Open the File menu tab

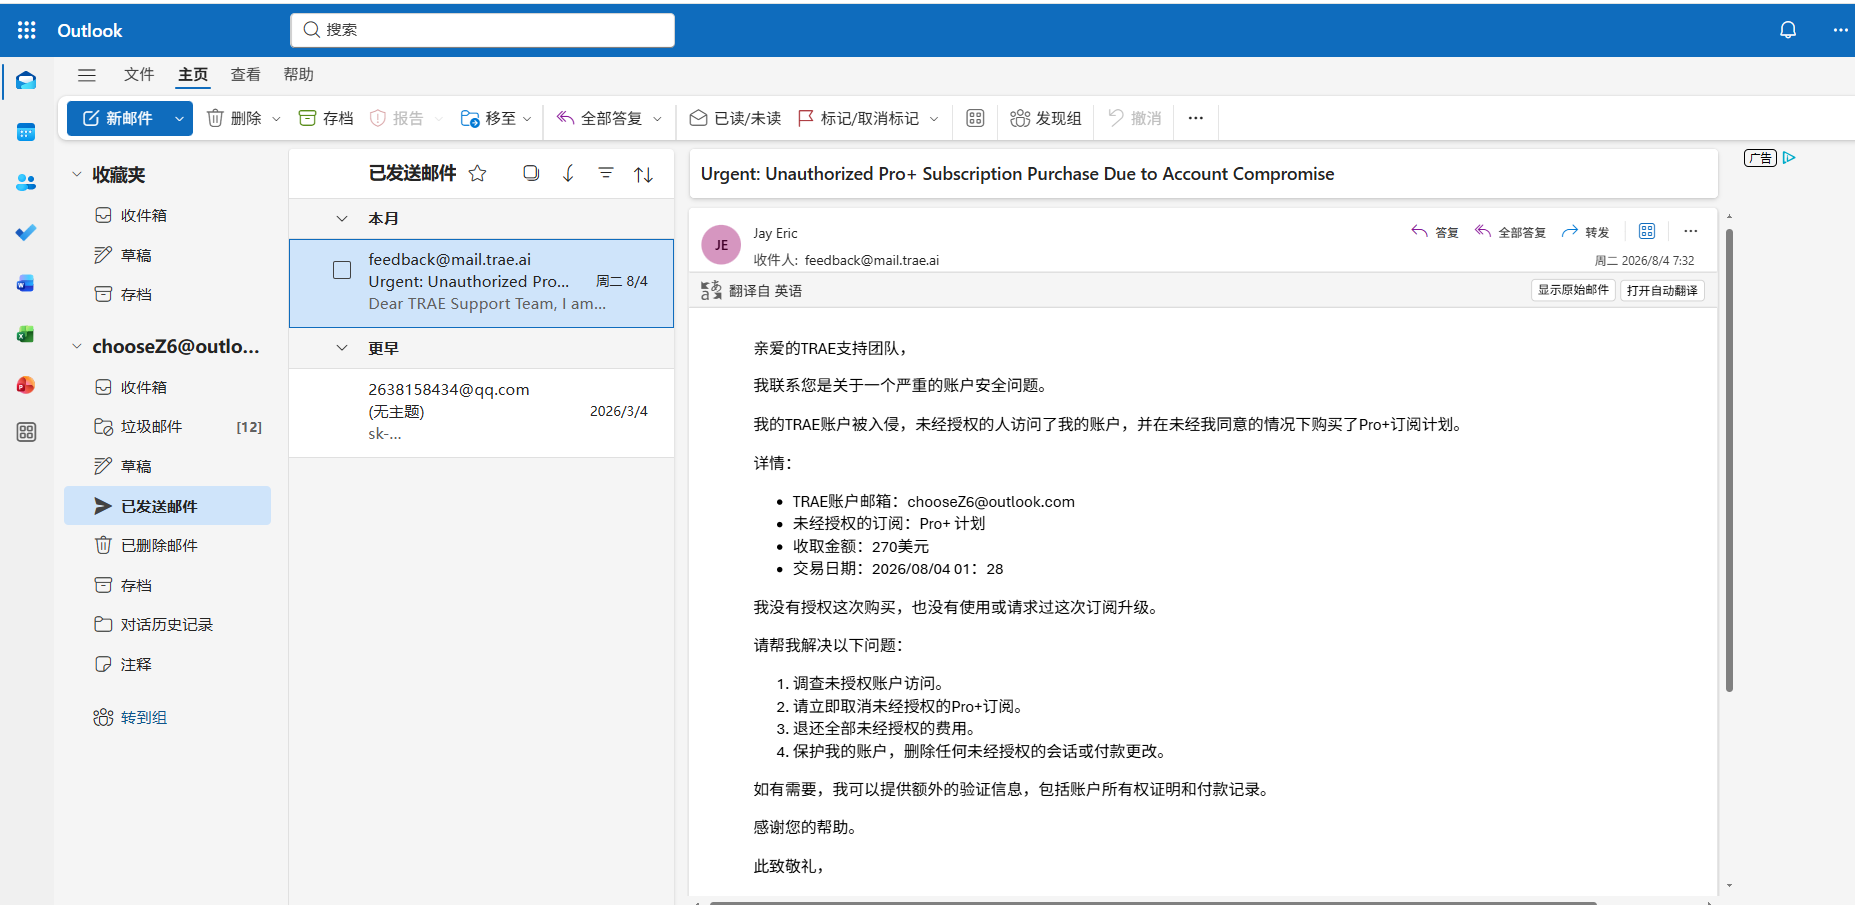(x=139, y=74)
